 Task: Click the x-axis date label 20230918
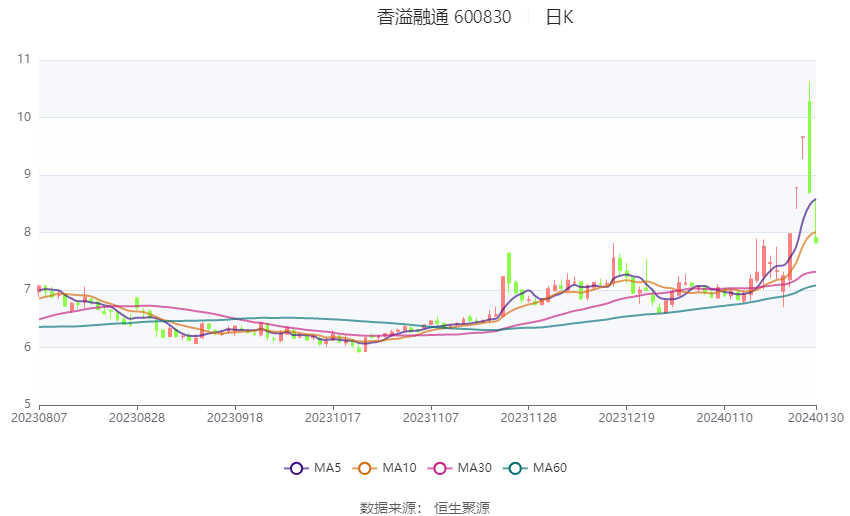[235, 418]
